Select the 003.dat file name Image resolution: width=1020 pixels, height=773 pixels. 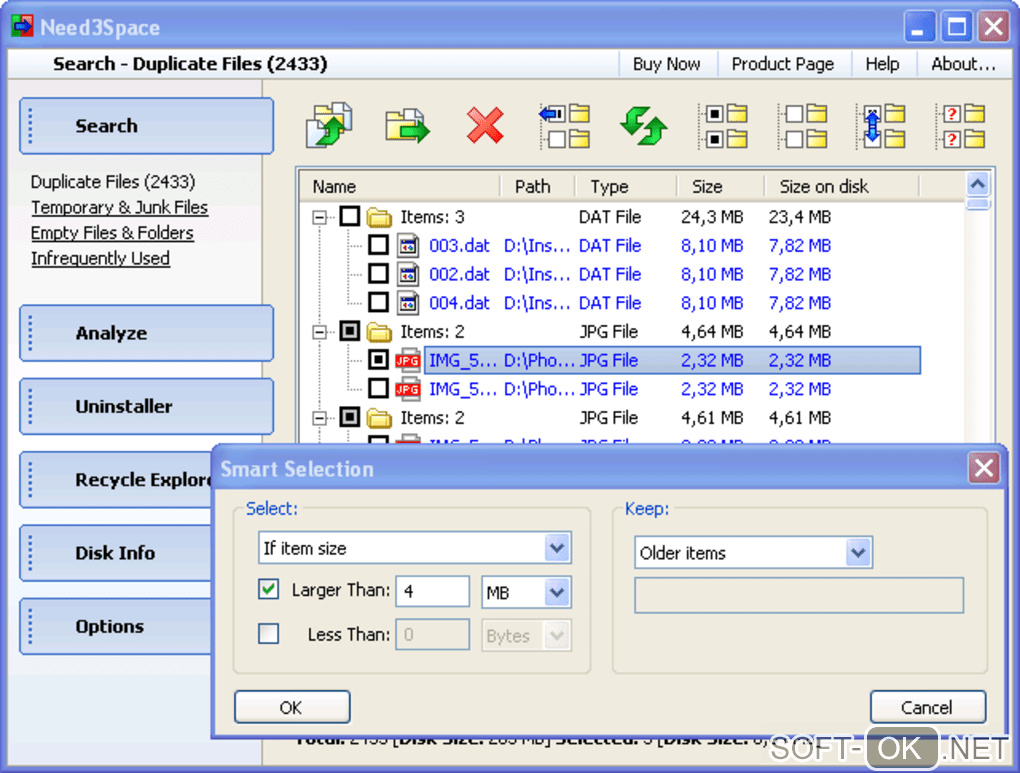click(x=459, y=246)
